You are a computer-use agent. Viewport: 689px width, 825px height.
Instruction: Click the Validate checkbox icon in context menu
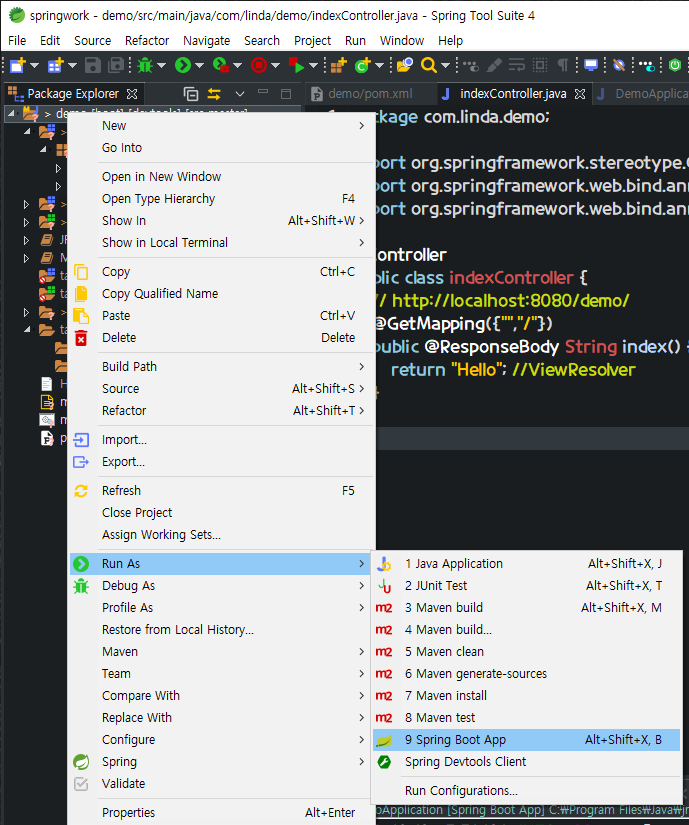point(81,783)
